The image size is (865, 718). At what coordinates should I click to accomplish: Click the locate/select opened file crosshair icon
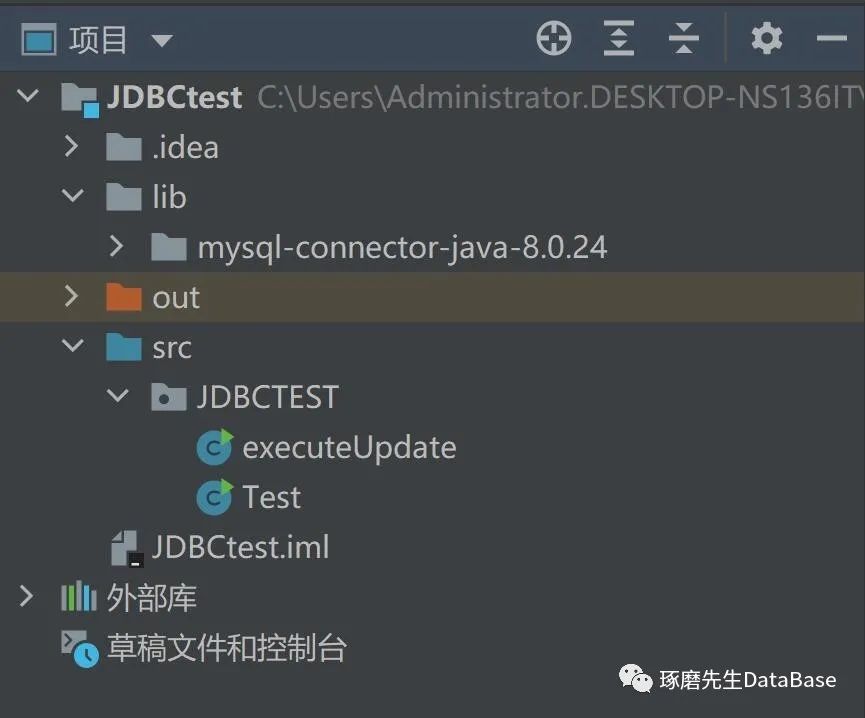pyautogui.click(x=554, y=39)
